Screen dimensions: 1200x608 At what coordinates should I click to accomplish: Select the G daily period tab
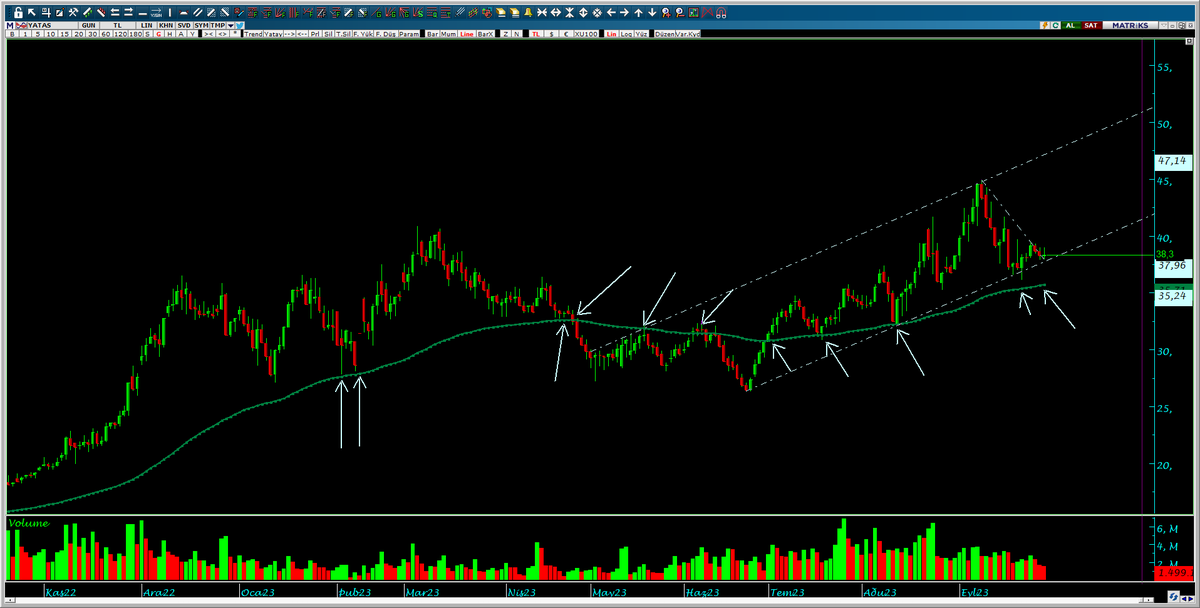[159, 34]
